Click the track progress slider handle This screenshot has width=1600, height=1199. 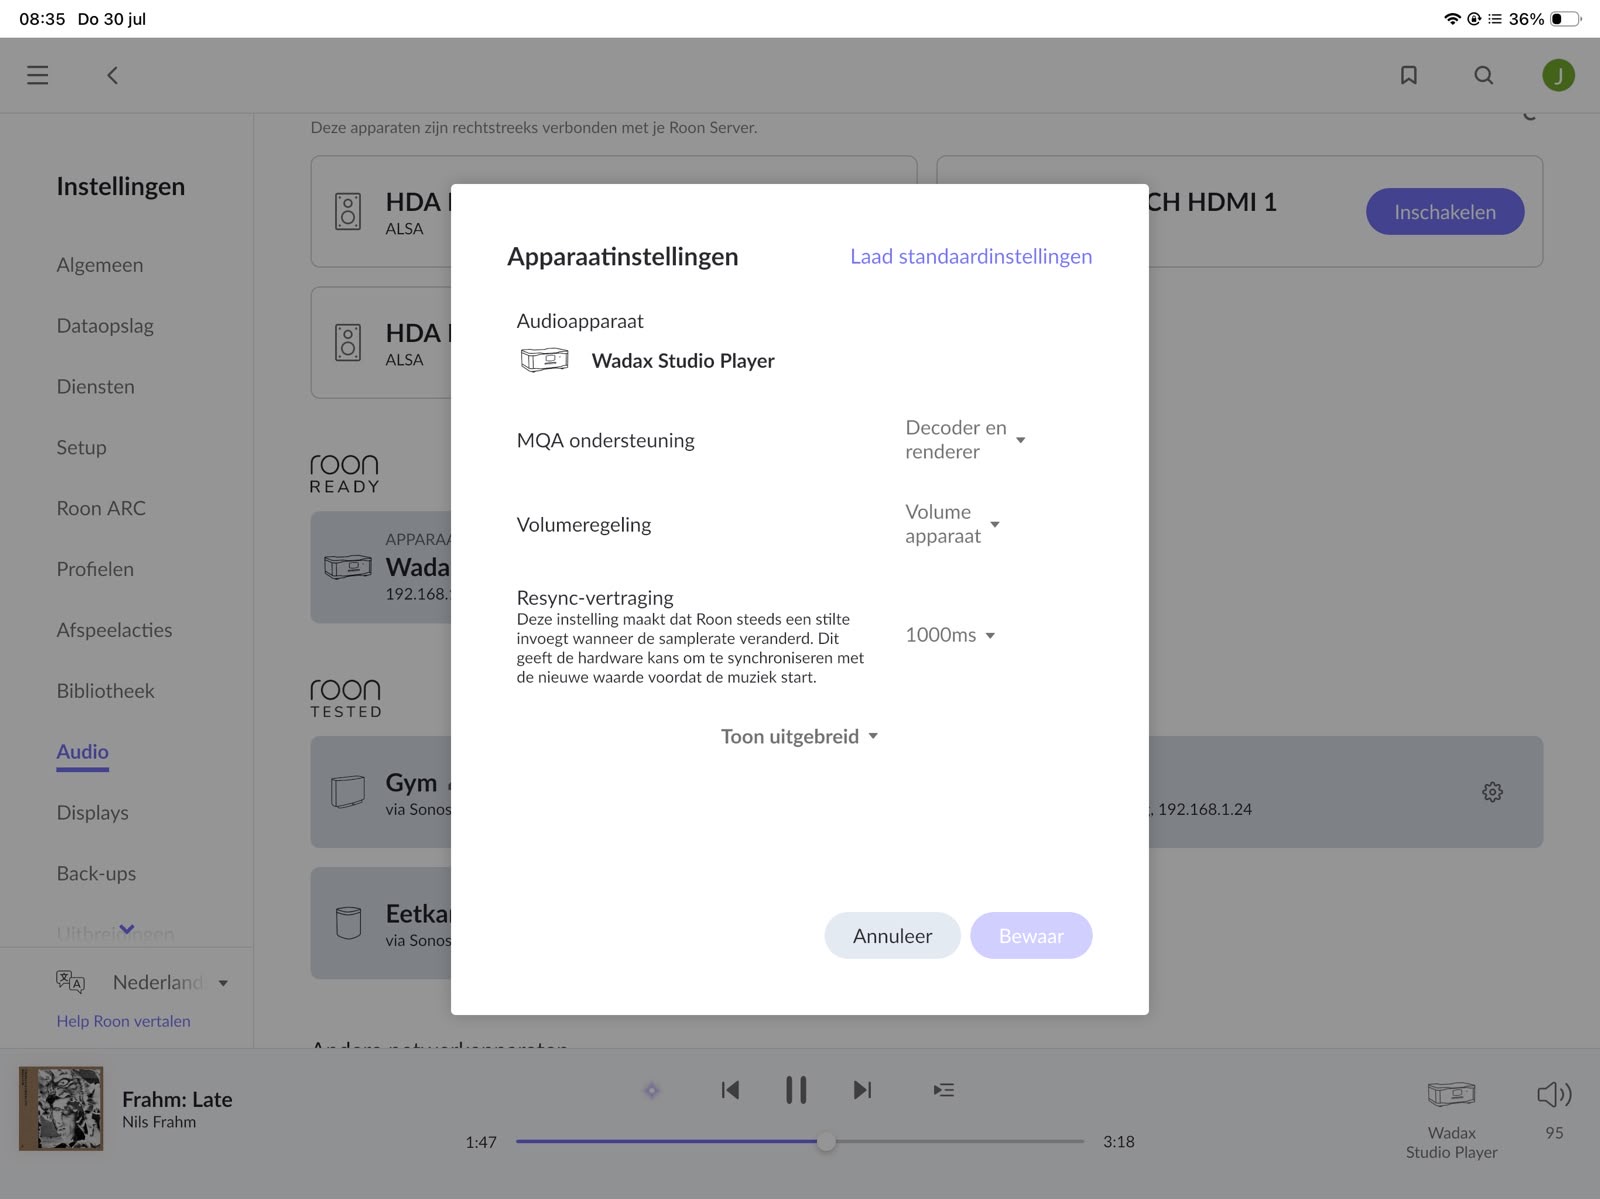coord(826,1142)
